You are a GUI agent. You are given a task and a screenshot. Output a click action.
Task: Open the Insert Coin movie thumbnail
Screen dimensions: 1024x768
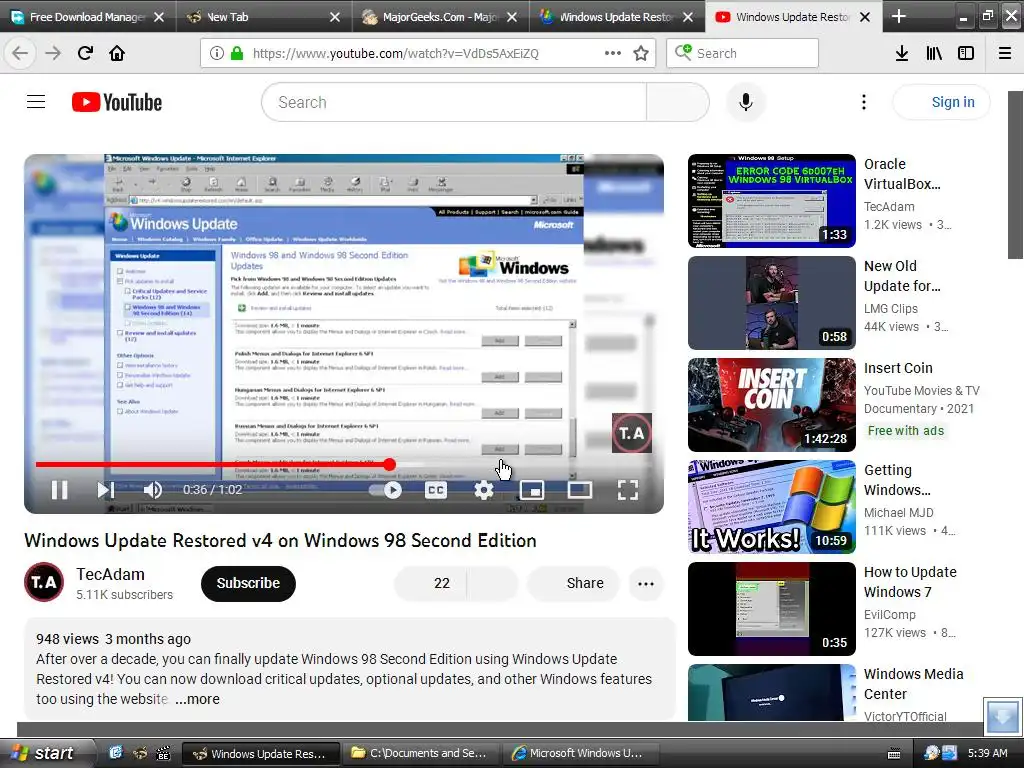[x=772, y=405]
